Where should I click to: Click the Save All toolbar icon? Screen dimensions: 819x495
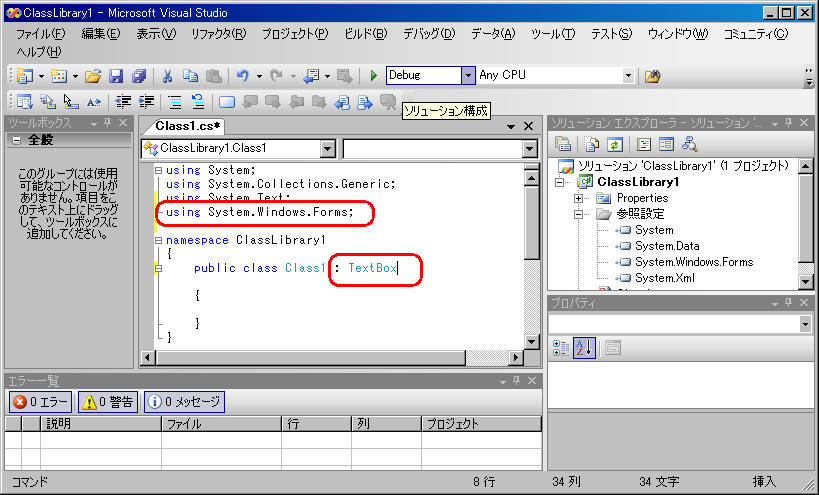tap(138, 76)
